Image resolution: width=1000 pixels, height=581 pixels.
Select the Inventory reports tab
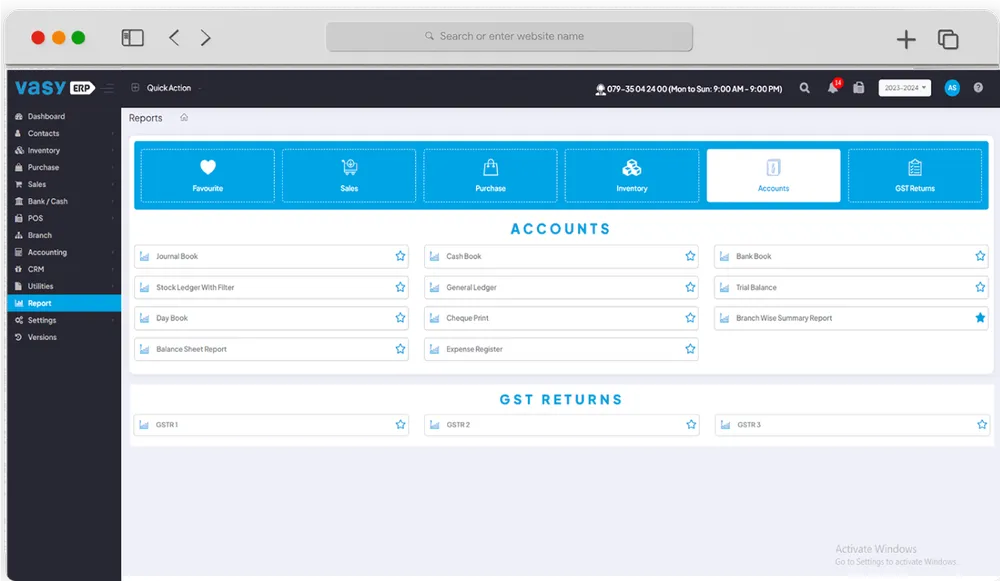[631, 175]
